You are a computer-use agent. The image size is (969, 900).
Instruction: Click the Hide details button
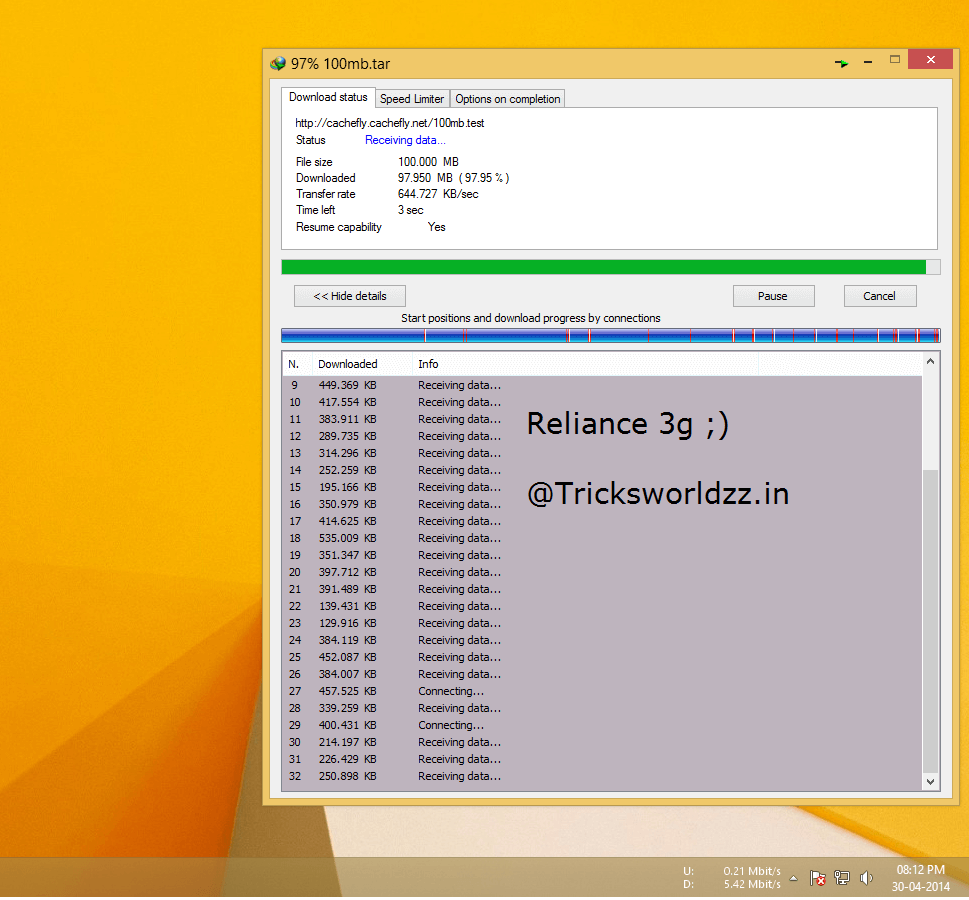(350, 296)
